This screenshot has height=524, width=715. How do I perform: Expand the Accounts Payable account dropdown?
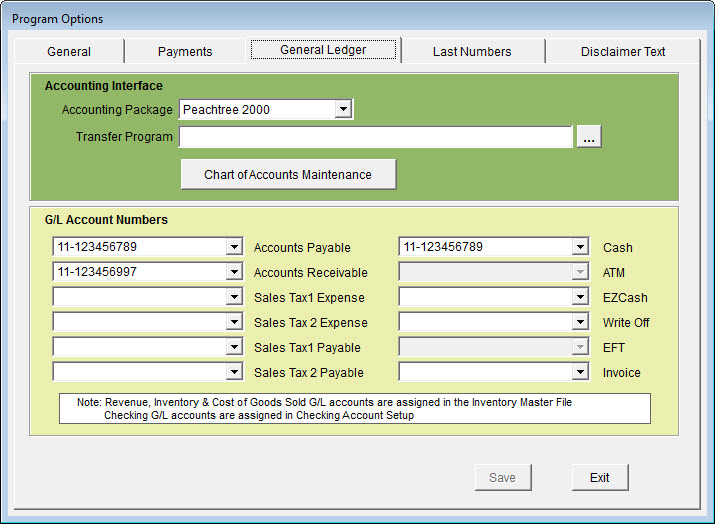coord(234,247)
